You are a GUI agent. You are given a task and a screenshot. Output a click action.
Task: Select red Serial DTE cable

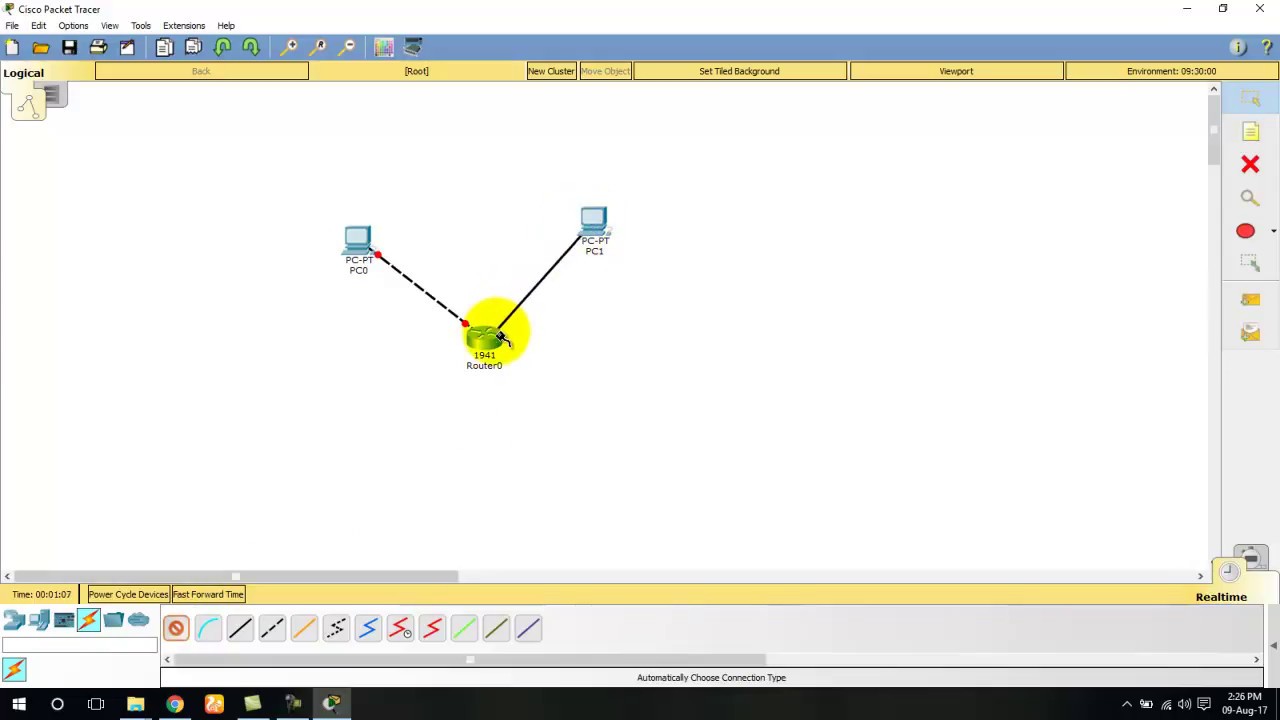tap(432, 628)
